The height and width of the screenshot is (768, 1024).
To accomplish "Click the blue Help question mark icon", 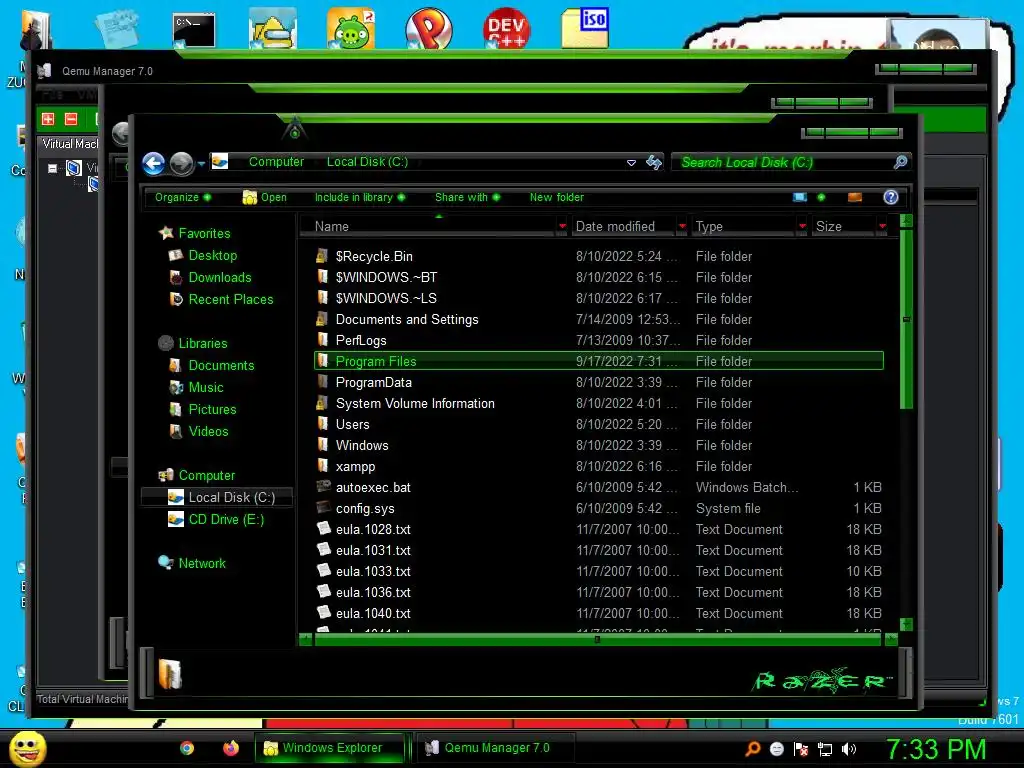I will (x=891, y=197).
